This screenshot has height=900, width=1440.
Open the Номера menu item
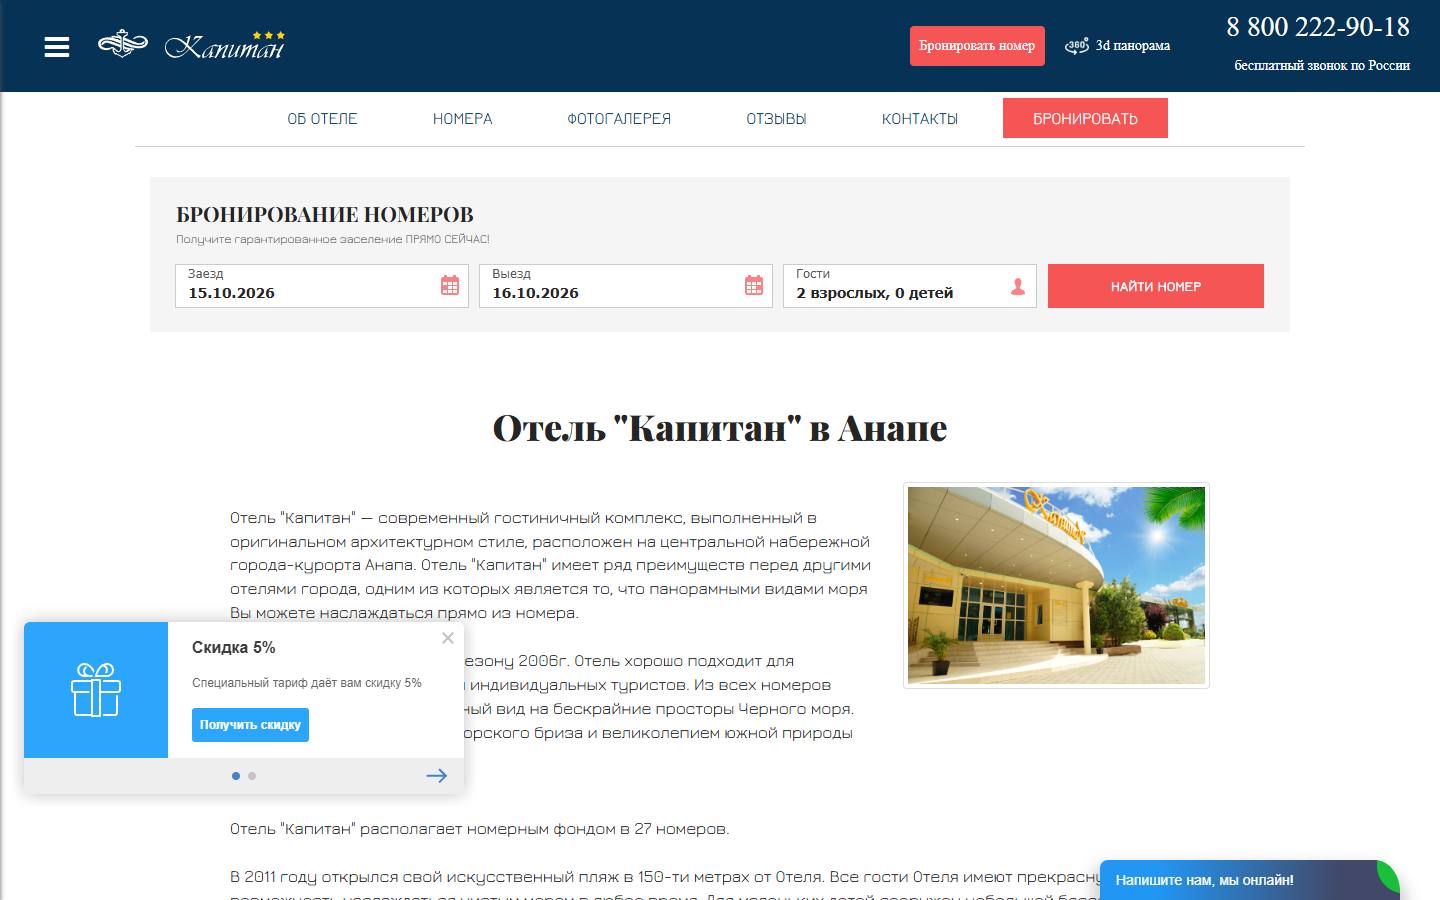462,119
